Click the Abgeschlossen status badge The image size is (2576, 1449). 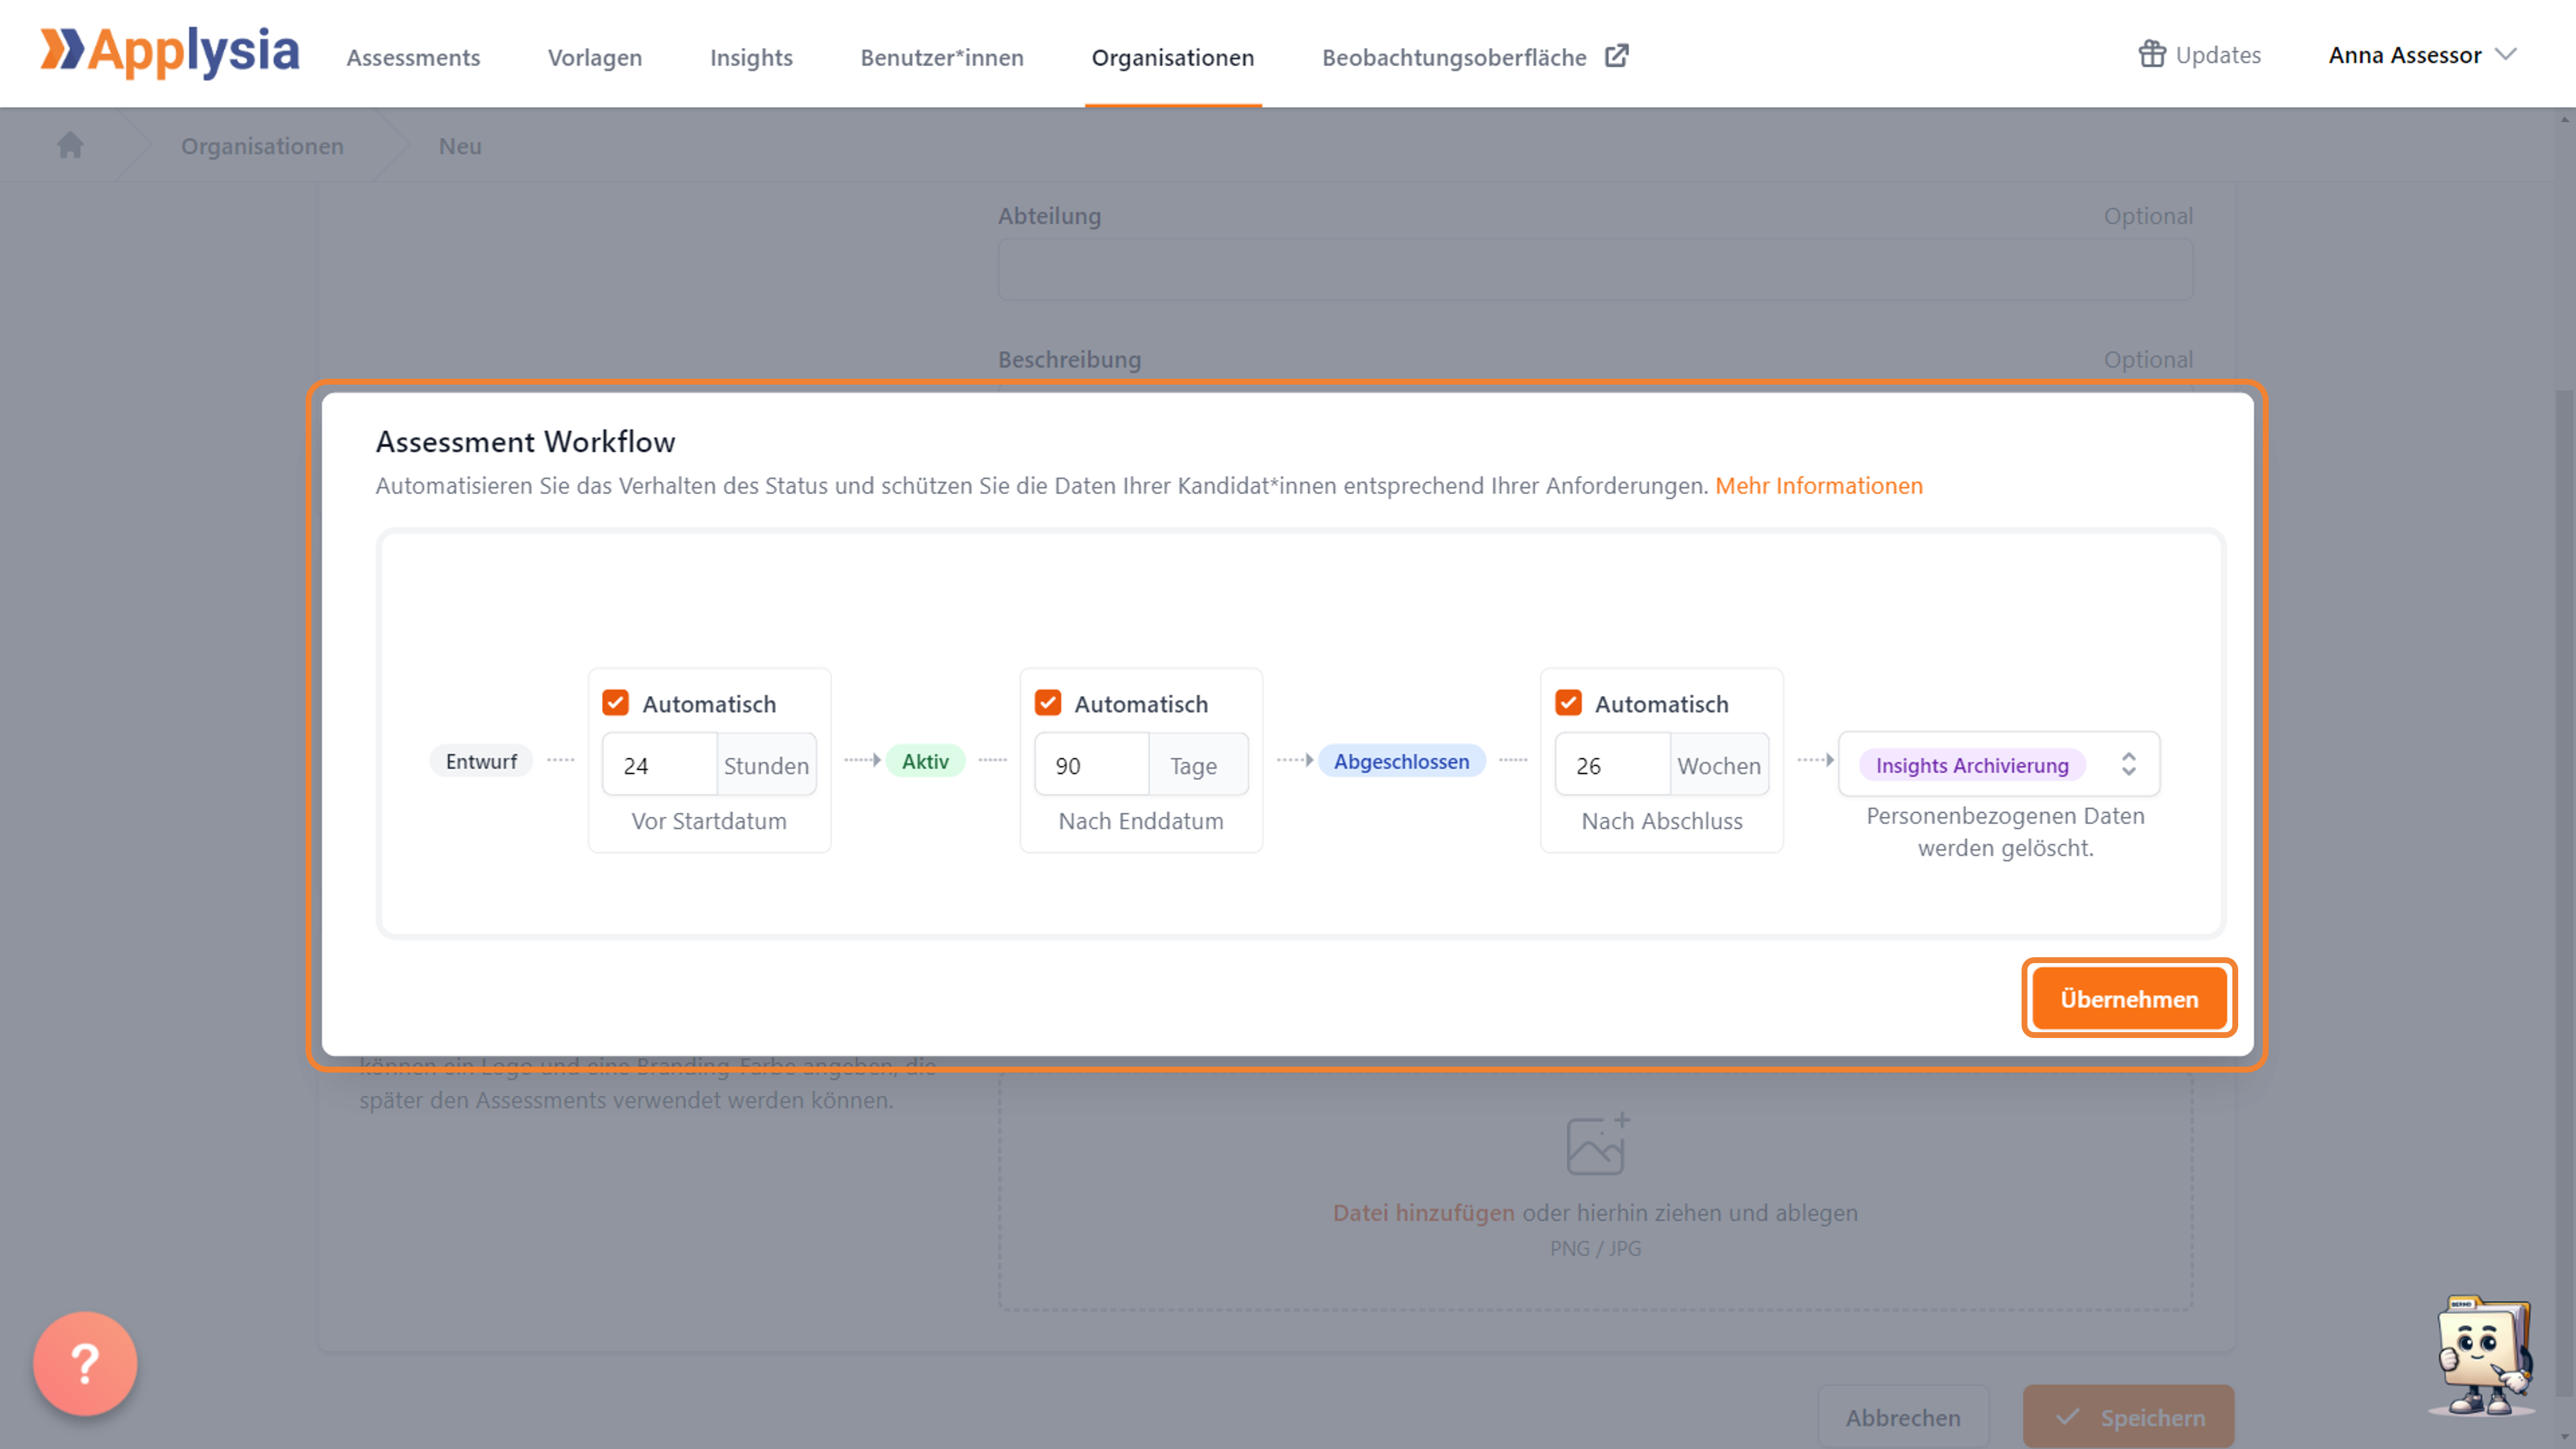[1401, 761]
